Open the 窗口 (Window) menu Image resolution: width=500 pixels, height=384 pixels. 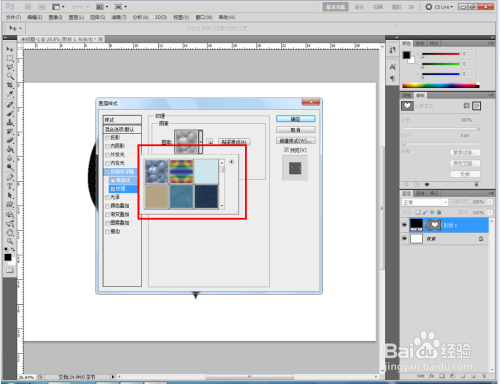(204, 17)
